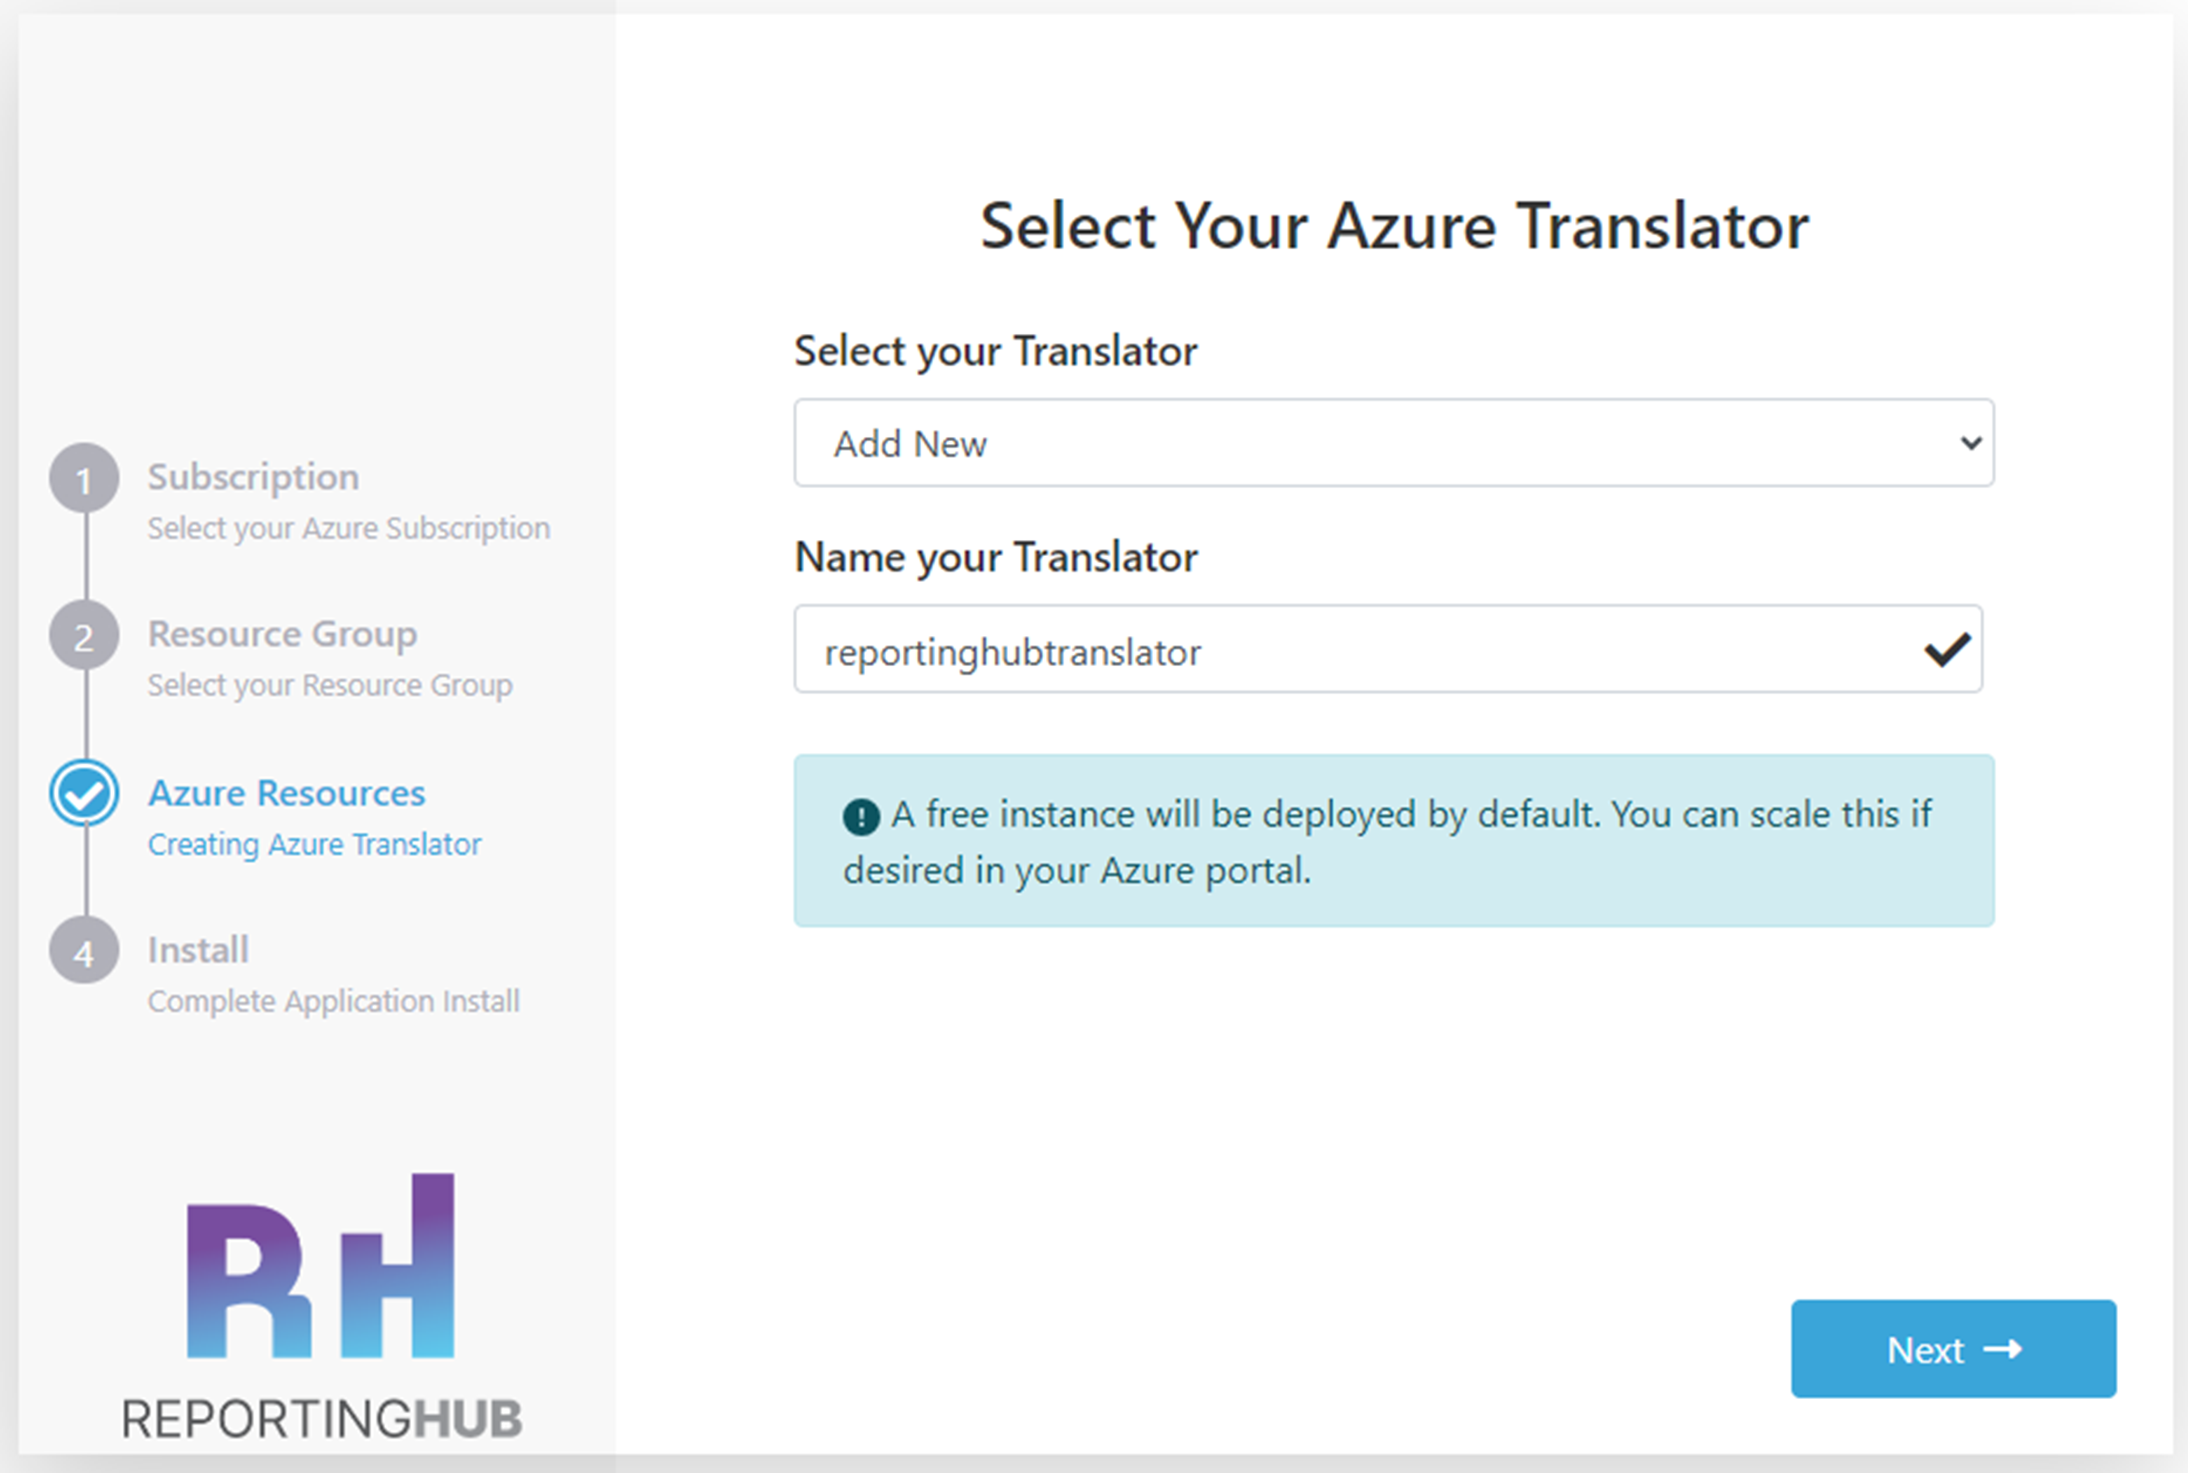Click the arrow icon on Next button

click(x=2003, y=1349)
